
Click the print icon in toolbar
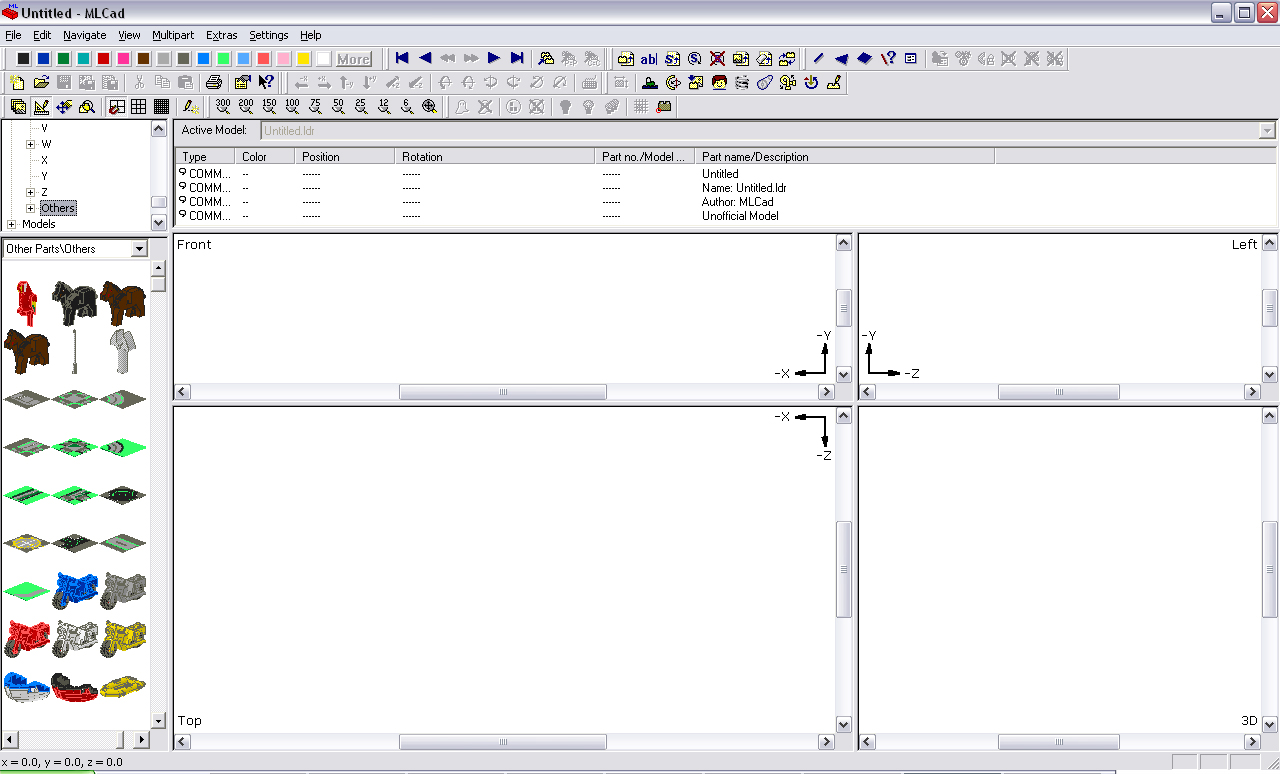[213, 83]
